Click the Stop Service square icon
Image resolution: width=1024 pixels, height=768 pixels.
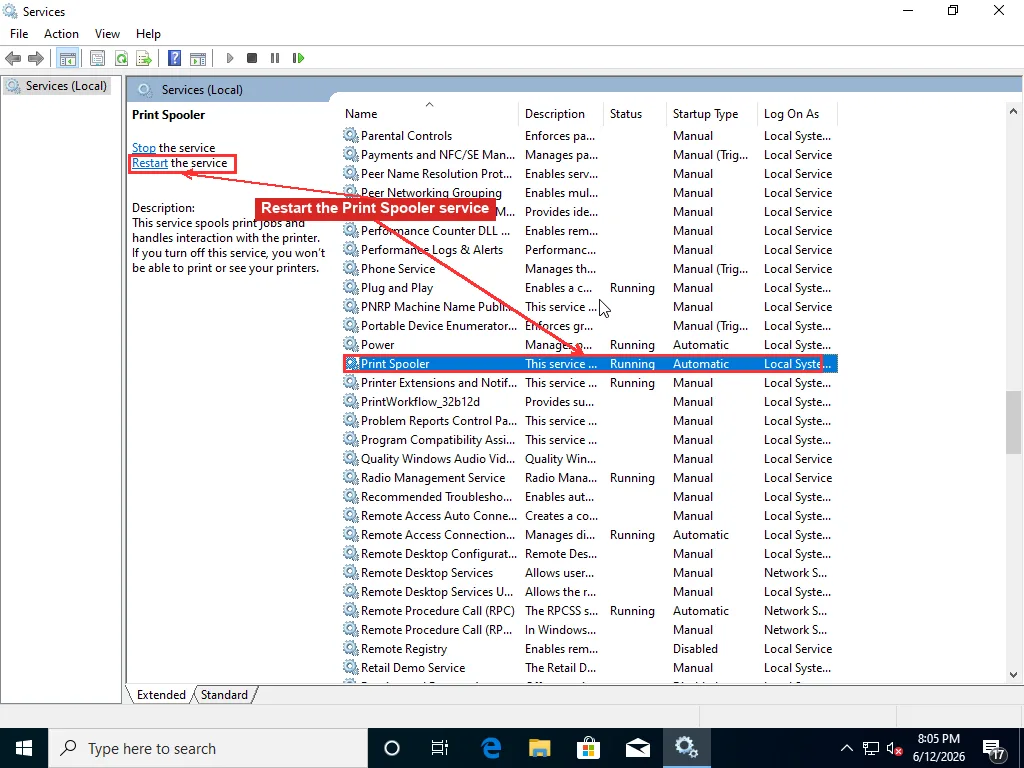[252, 58]
